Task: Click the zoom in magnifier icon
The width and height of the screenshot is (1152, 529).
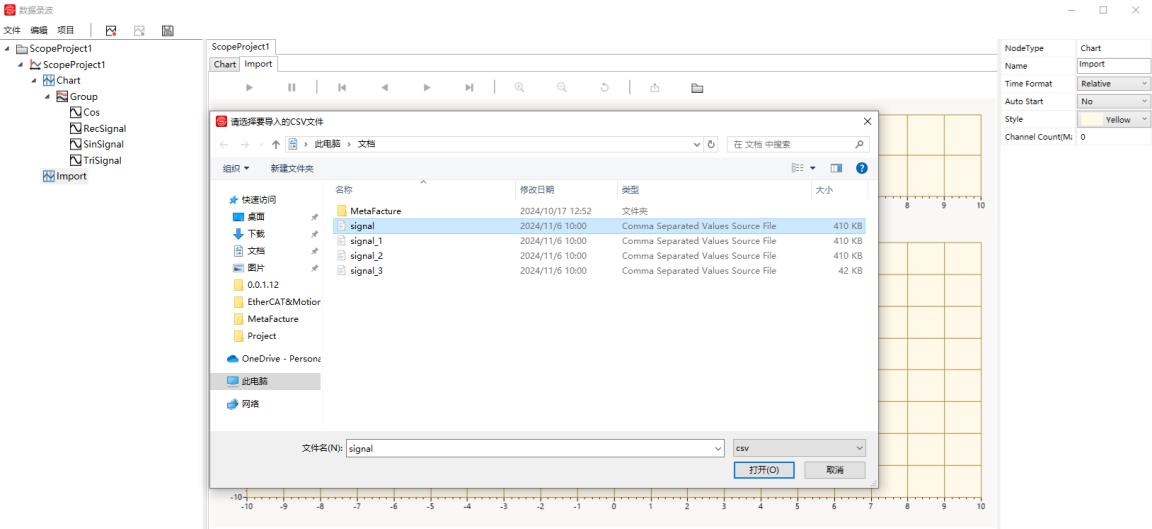Action: coord(519,87)
